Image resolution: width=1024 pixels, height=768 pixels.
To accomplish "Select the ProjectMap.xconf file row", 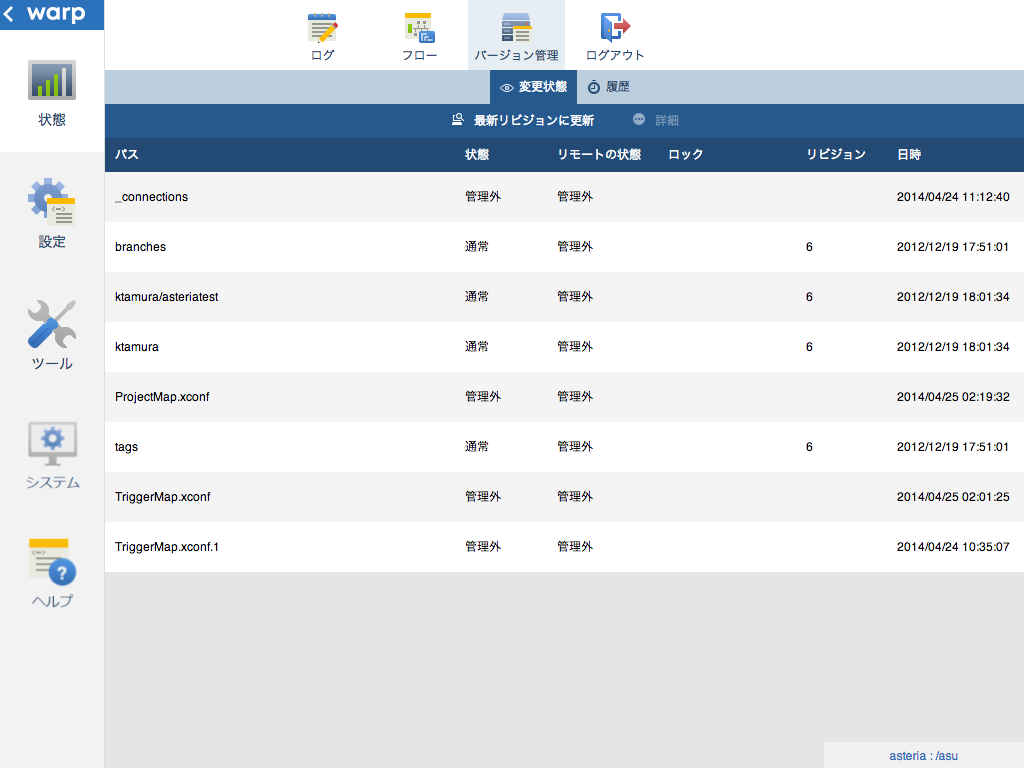I will (x=564, y=396).
